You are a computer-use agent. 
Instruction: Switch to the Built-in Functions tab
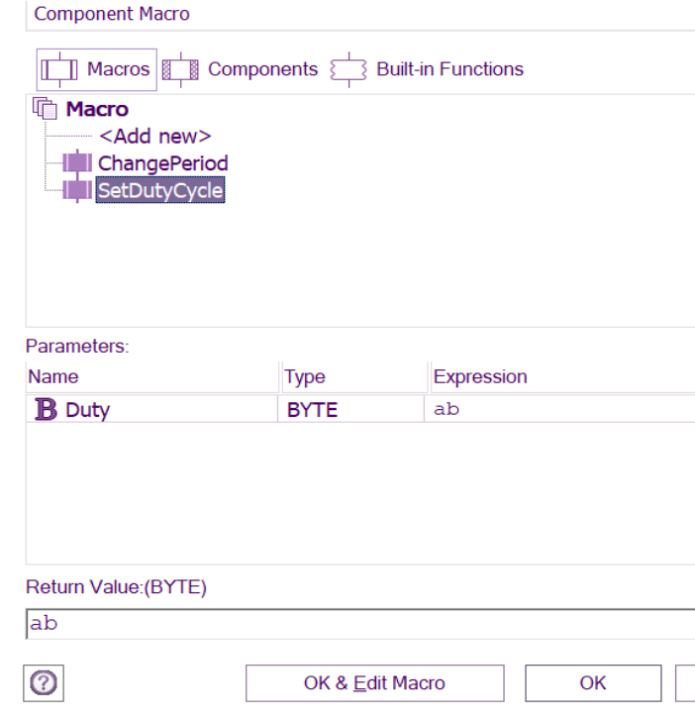(x=449, y=70)
